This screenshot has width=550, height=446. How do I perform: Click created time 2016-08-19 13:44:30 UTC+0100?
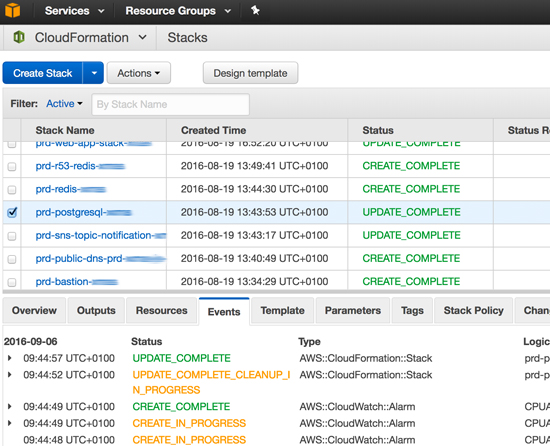tap(254, 189)
